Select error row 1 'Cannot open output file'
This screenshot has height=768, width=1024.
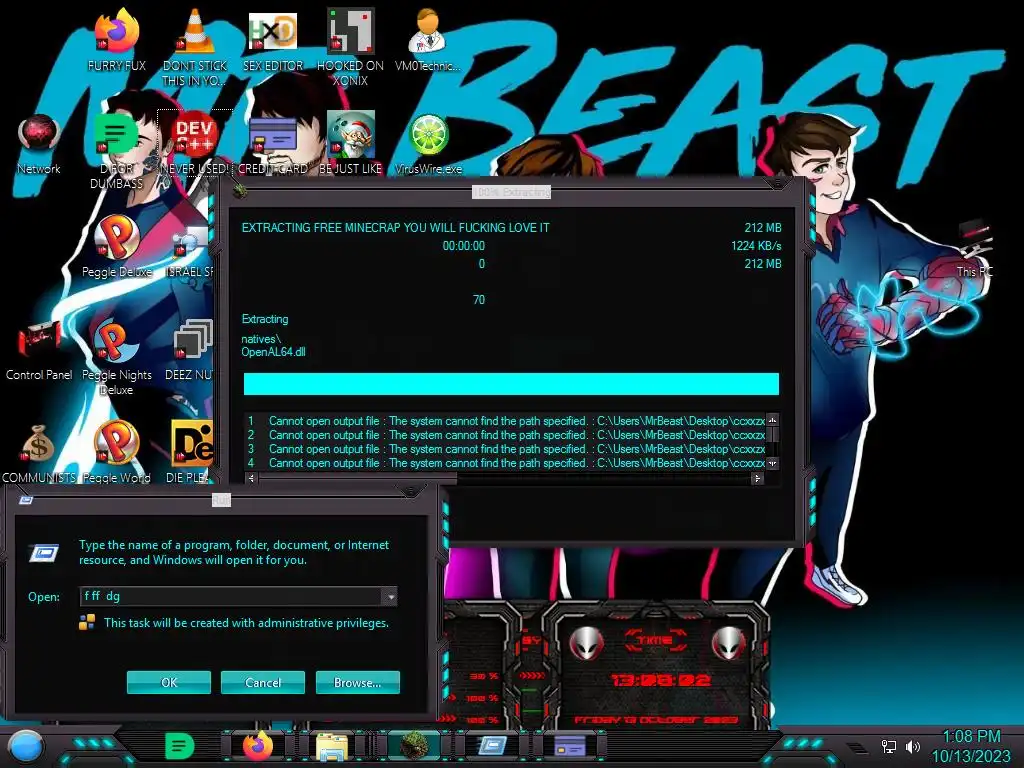(x=505, y=421)
